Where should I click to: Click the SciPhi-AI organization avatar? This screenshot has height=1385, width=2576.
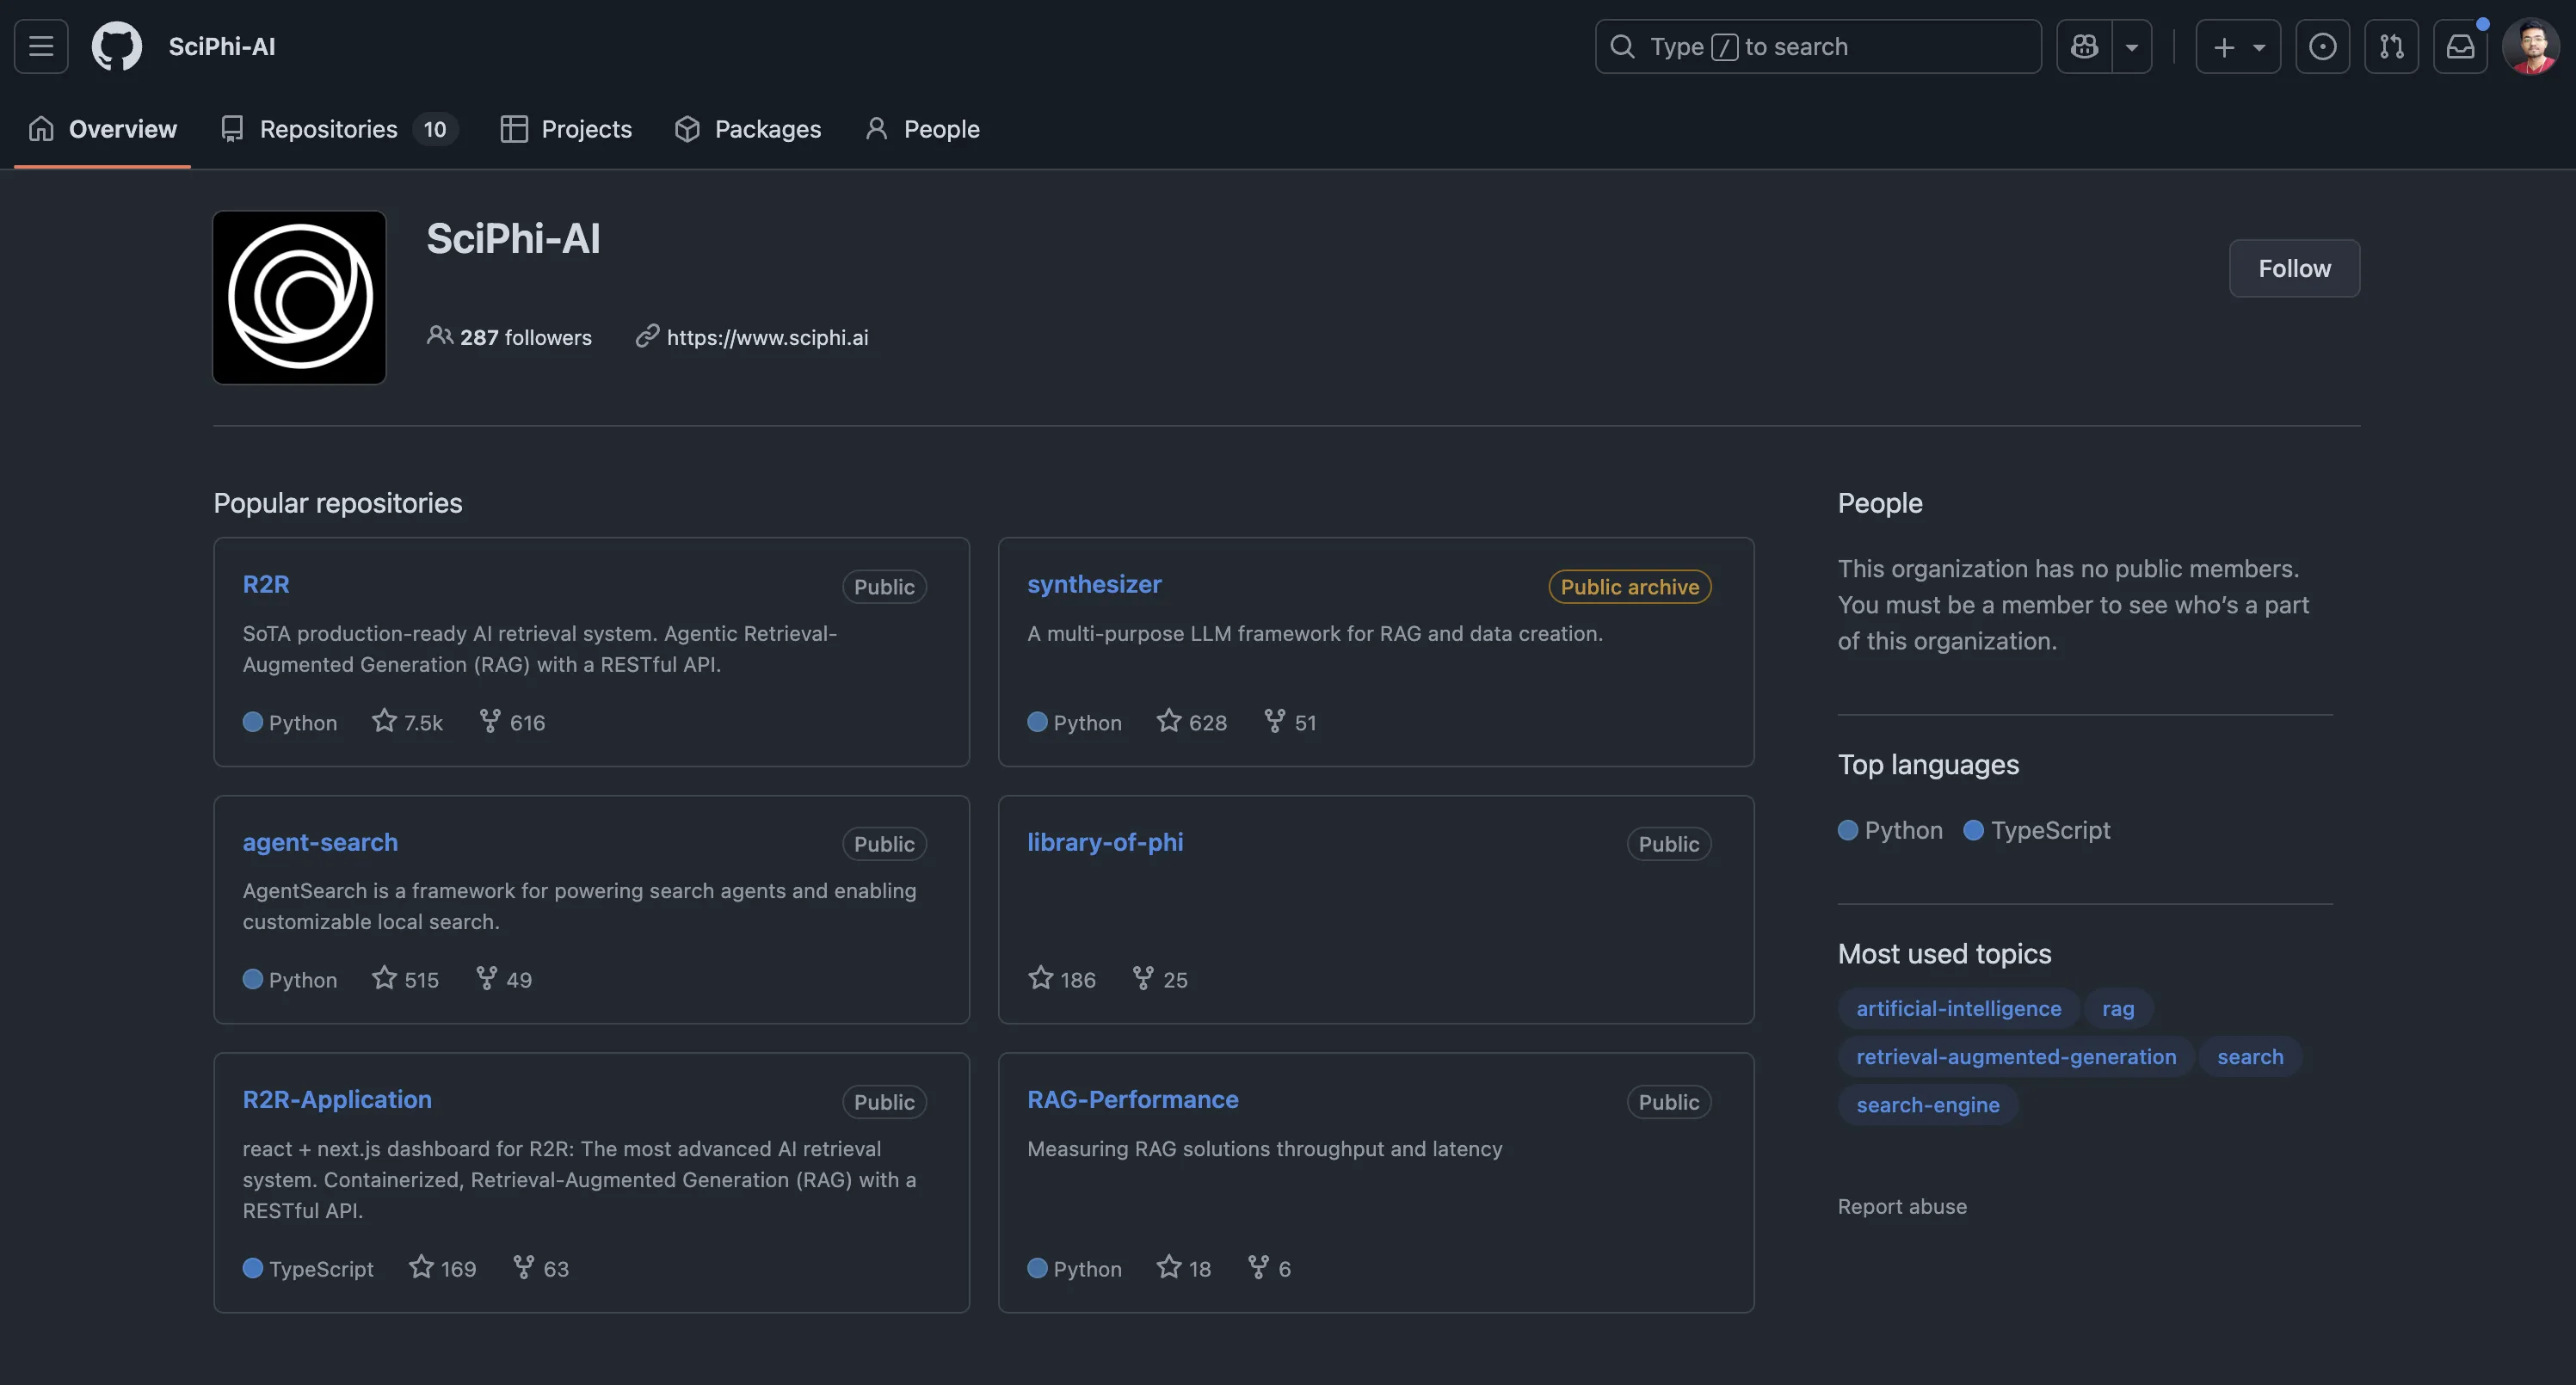click(298, 297)
